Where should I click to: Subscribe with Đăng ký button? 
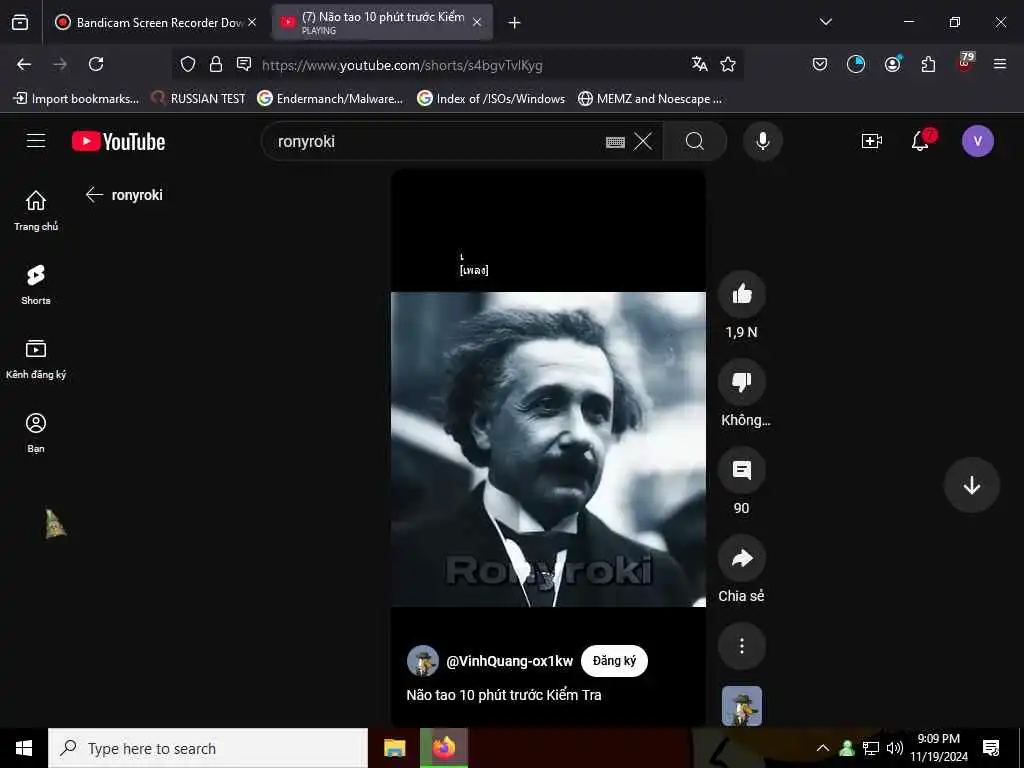(x=614, y=661)
